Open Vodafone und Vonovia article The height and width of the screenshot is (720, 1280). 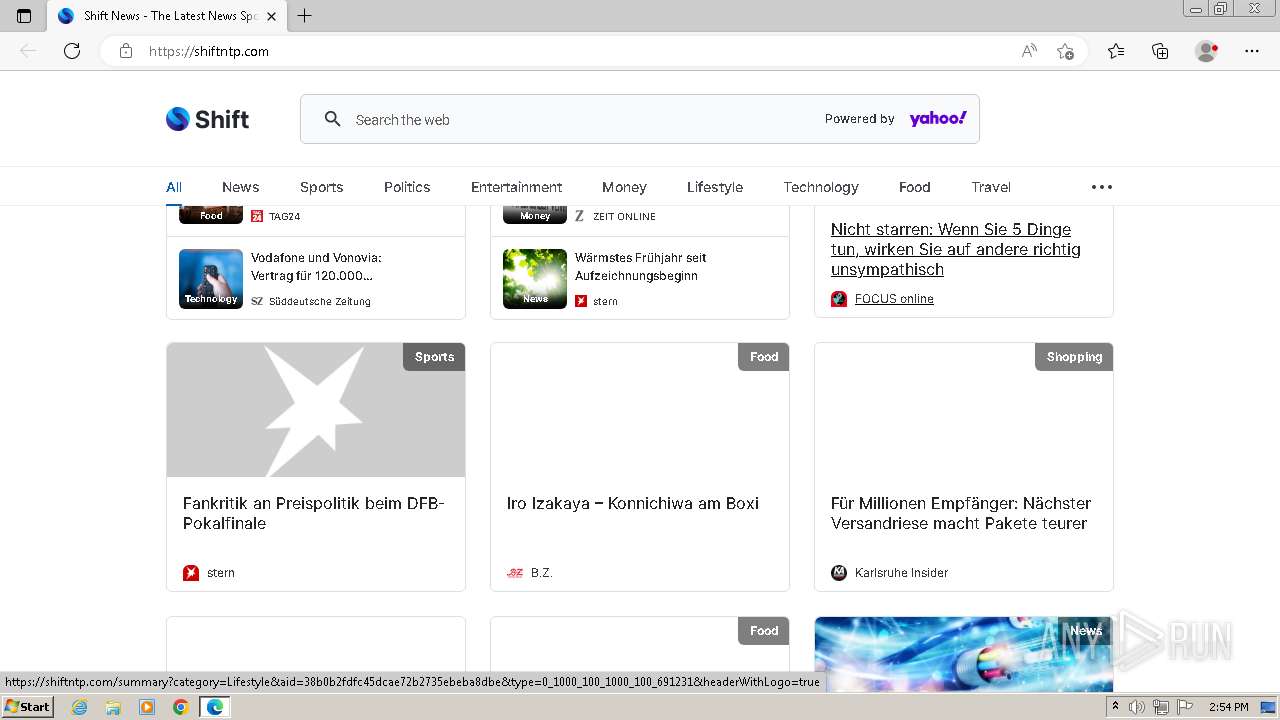[x=316, y=266]
